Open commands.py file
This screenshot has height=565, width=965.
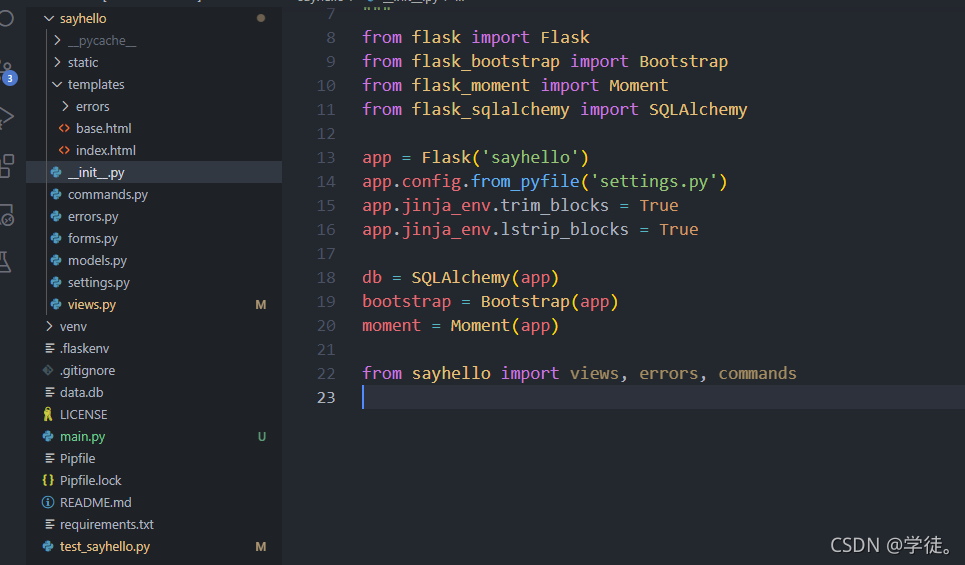(x=108, y=194)
